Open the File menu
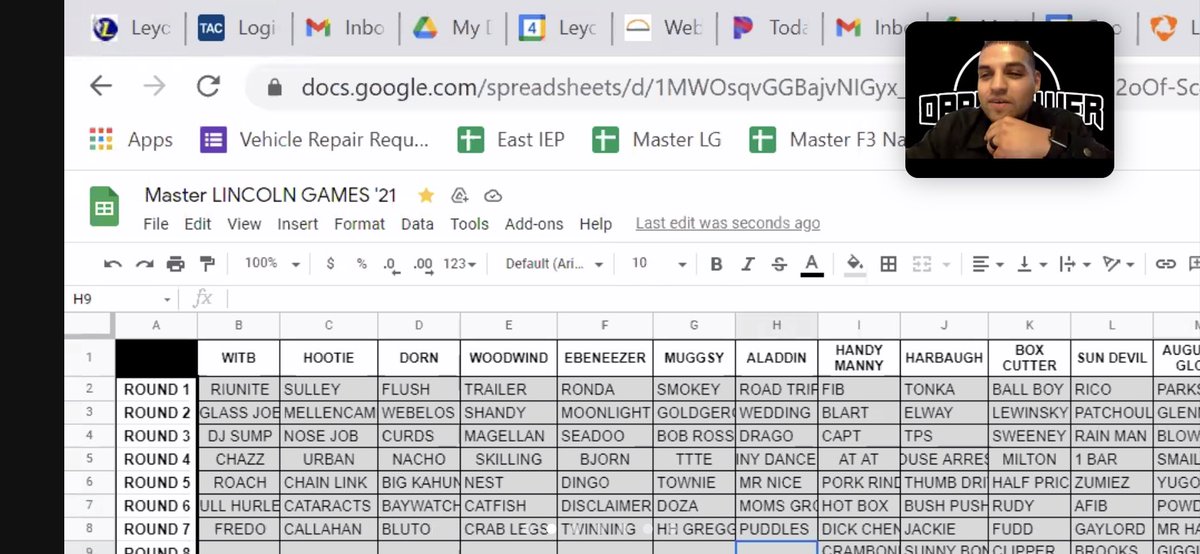Image resolution: width=1200 pixels, height=554 pixels. pyautogui.click(x=156, y=224)
